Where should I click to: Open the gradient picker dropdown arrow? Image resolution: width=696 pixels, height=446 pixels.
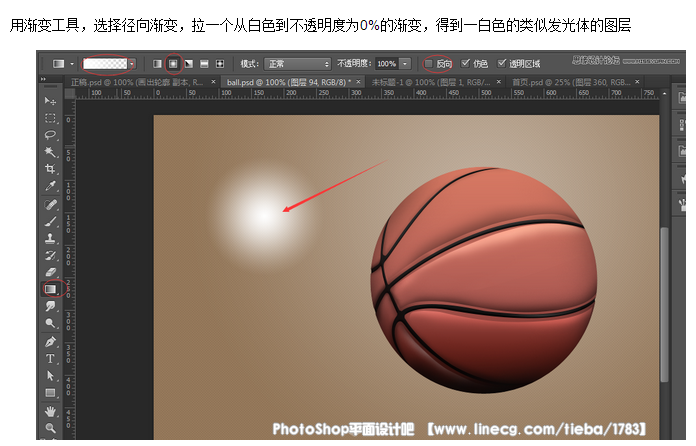coord(132,64)
